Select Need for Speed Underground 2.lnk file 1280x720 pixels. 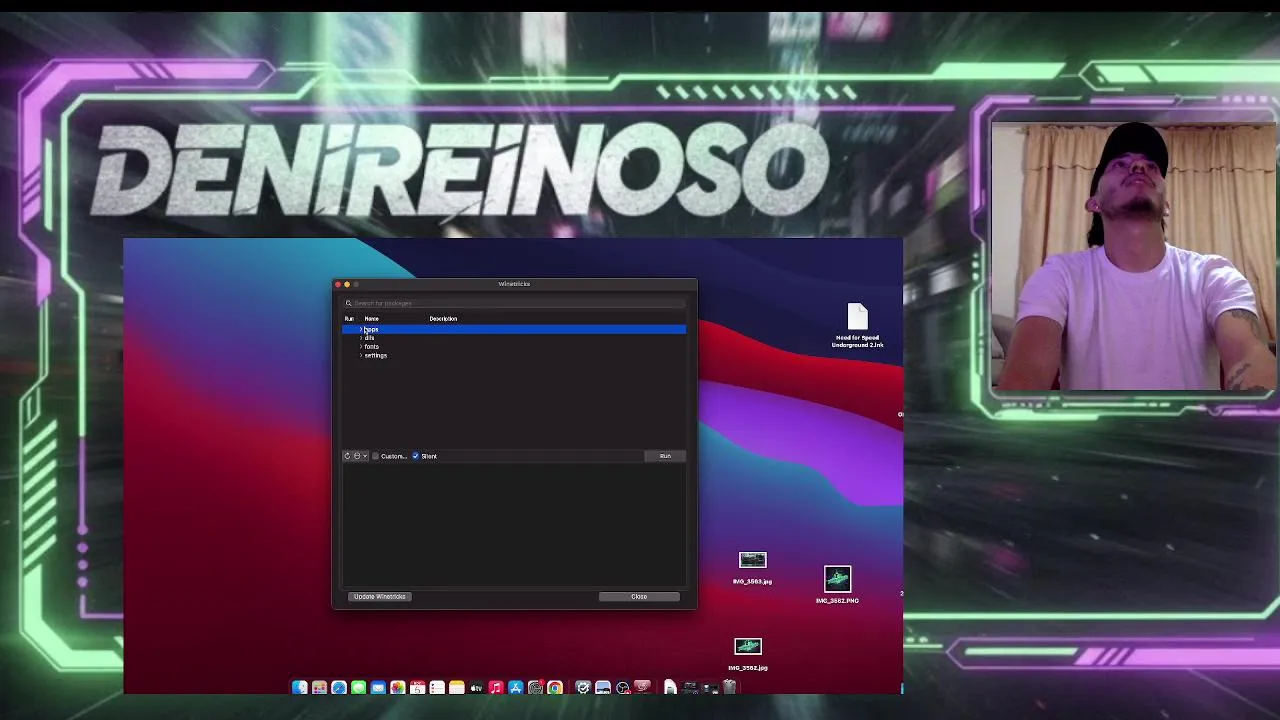pyautogui.click(x=857, y=326)
